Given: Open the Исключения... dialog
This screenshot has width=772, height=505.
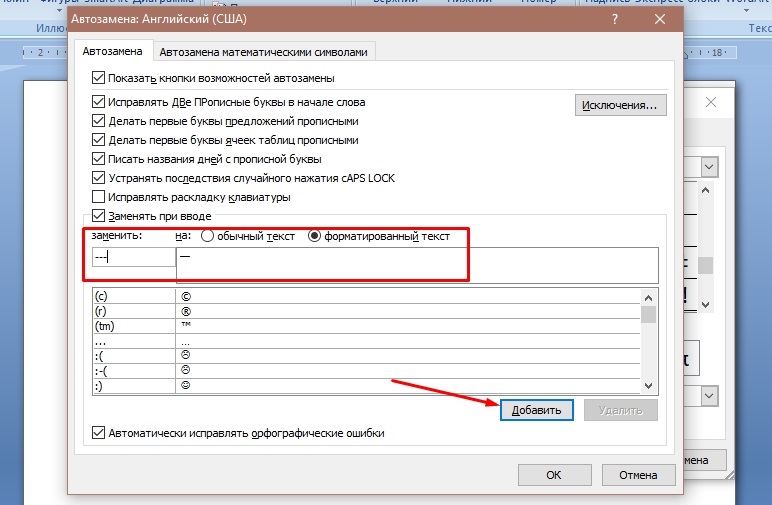Looking at the screenshot, I should click(x=620, y=105).
